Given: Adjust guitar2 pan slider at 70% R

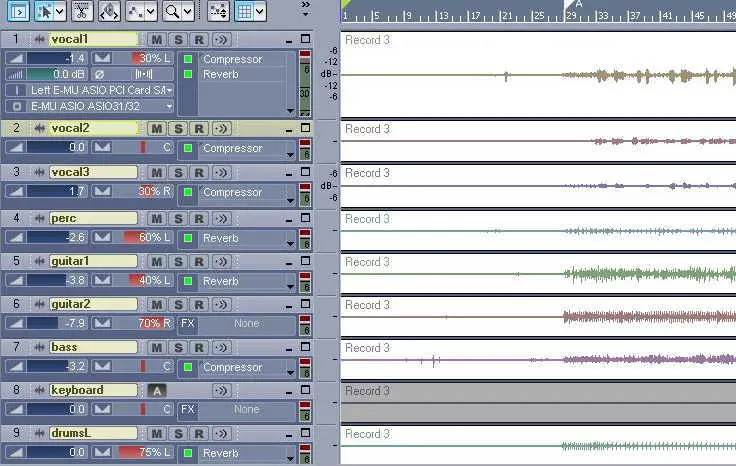Looking at the screenshot, I should click(x=144, y=323).
